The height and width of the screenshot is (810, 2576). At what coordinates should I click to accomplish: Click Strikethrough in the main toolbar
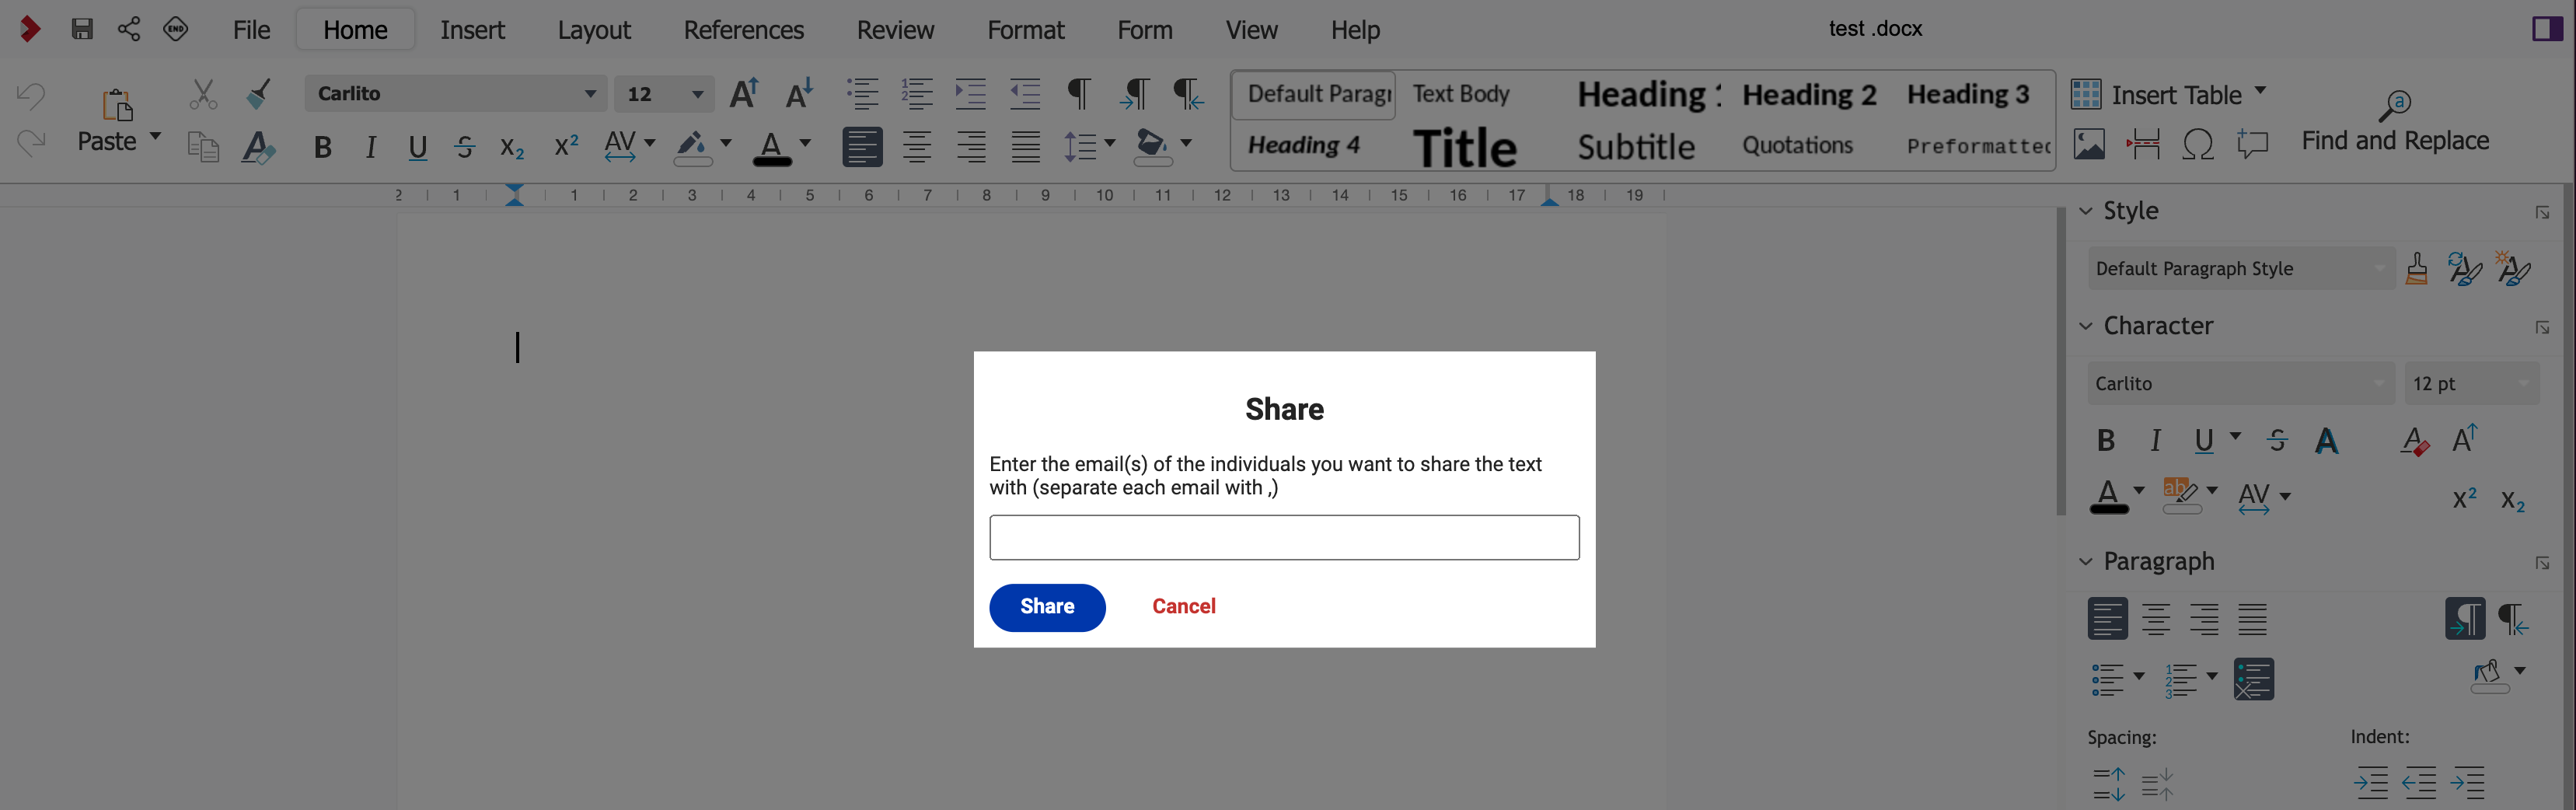464,147
